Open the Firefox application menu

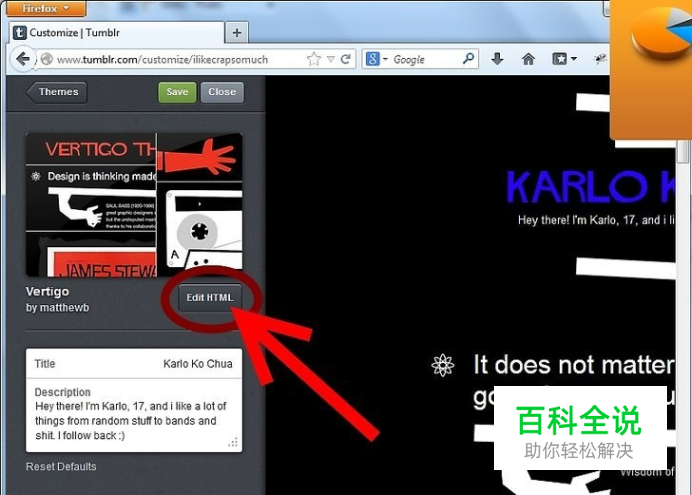tap(46, 8)
